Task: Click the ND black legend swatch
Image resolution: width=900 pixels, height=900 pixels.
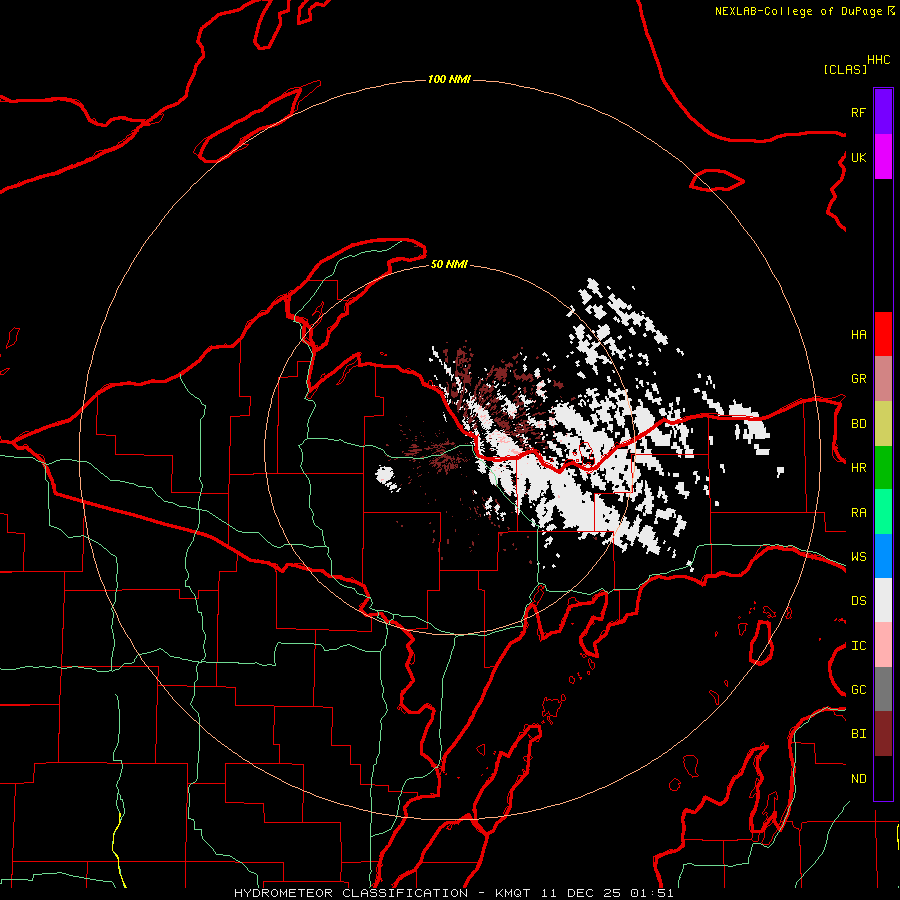Action: (x=883, y=778)
